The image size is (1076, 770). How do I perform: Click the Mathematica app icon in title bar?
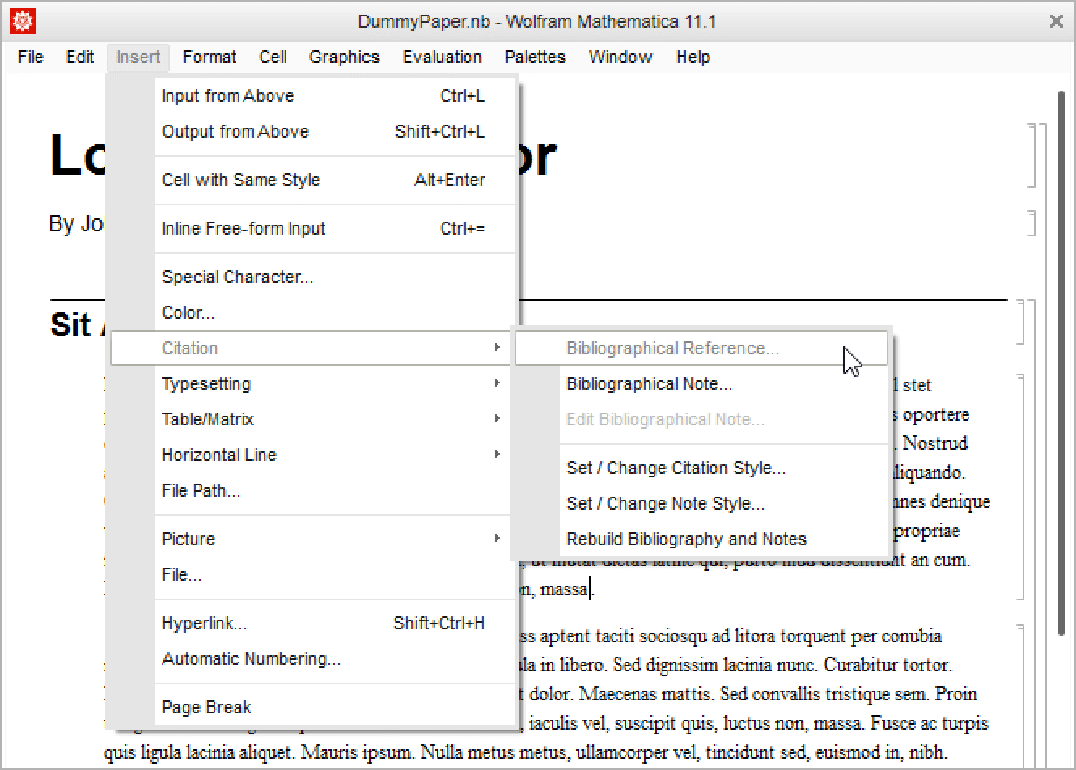[21, 21]
